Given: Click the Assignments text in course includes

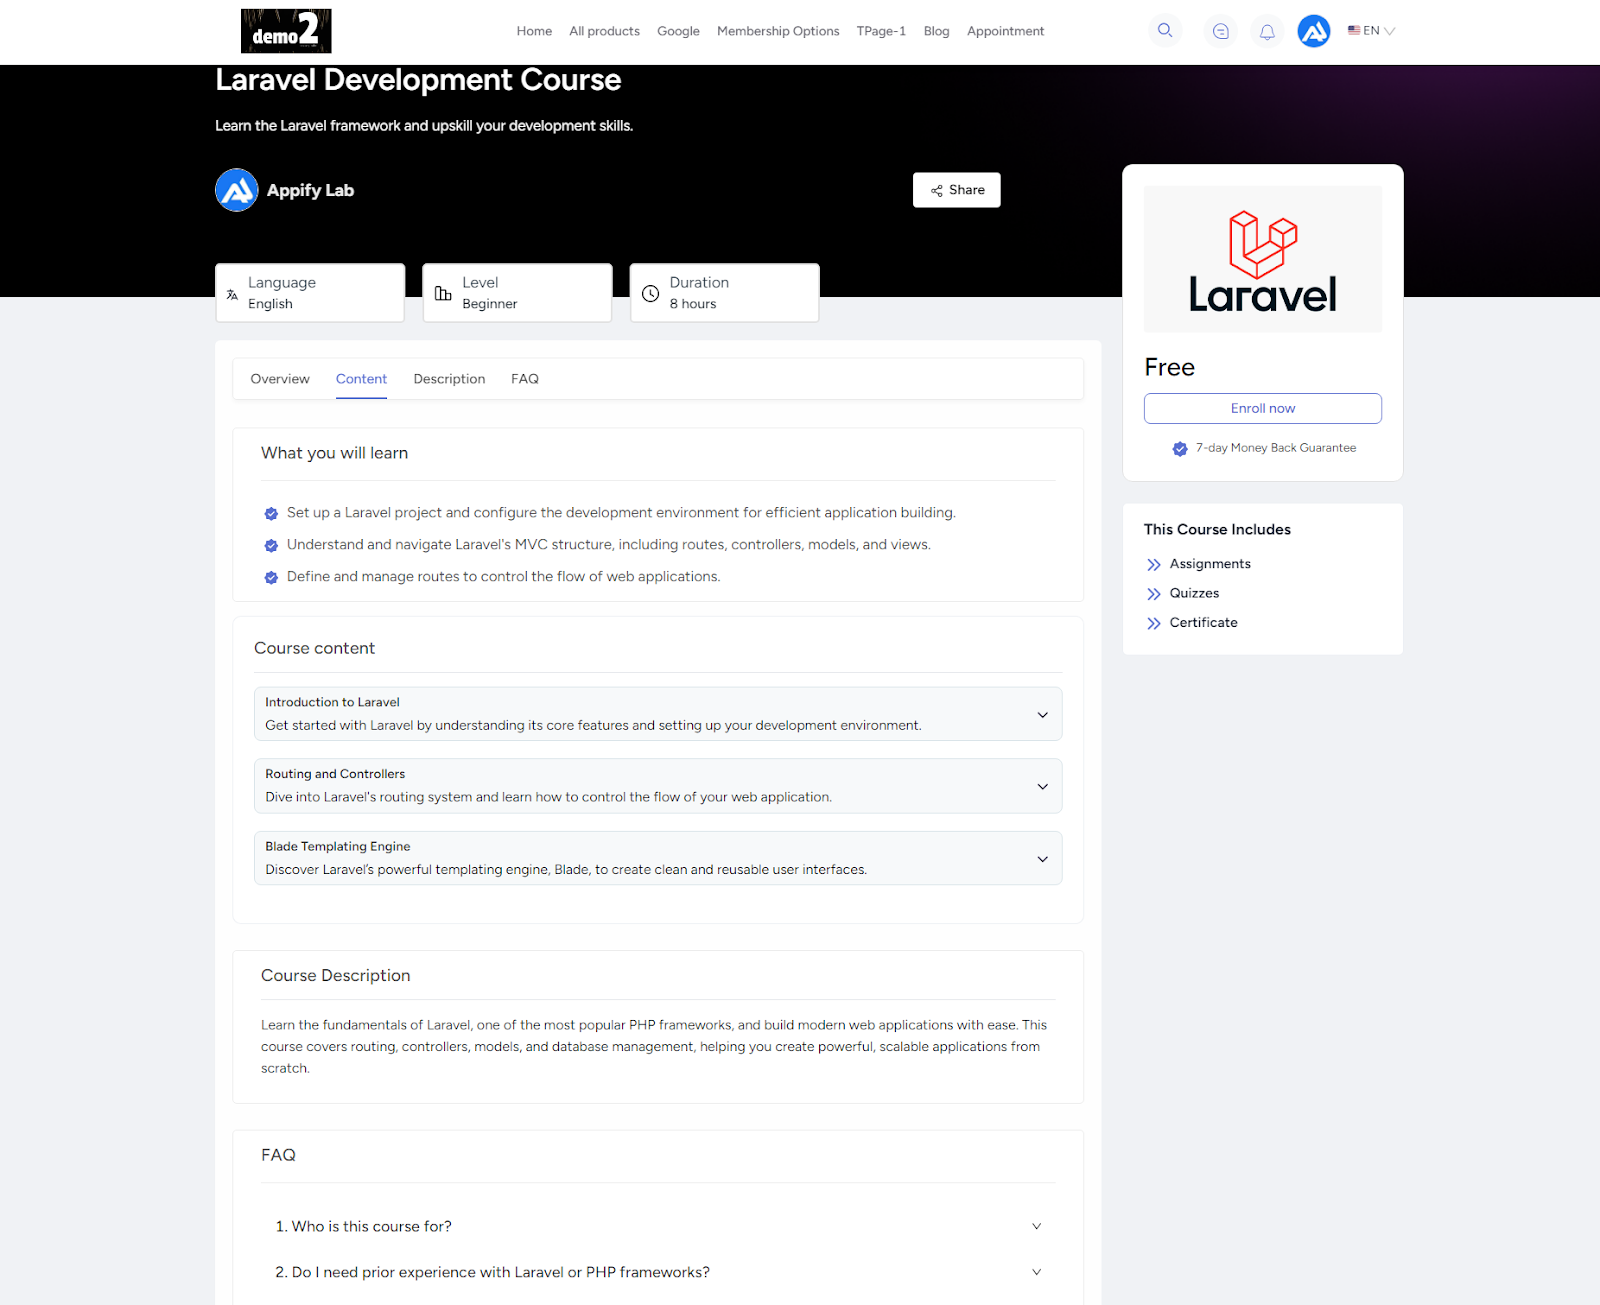Looking at the screenshot, I should tap(1210, 564).
